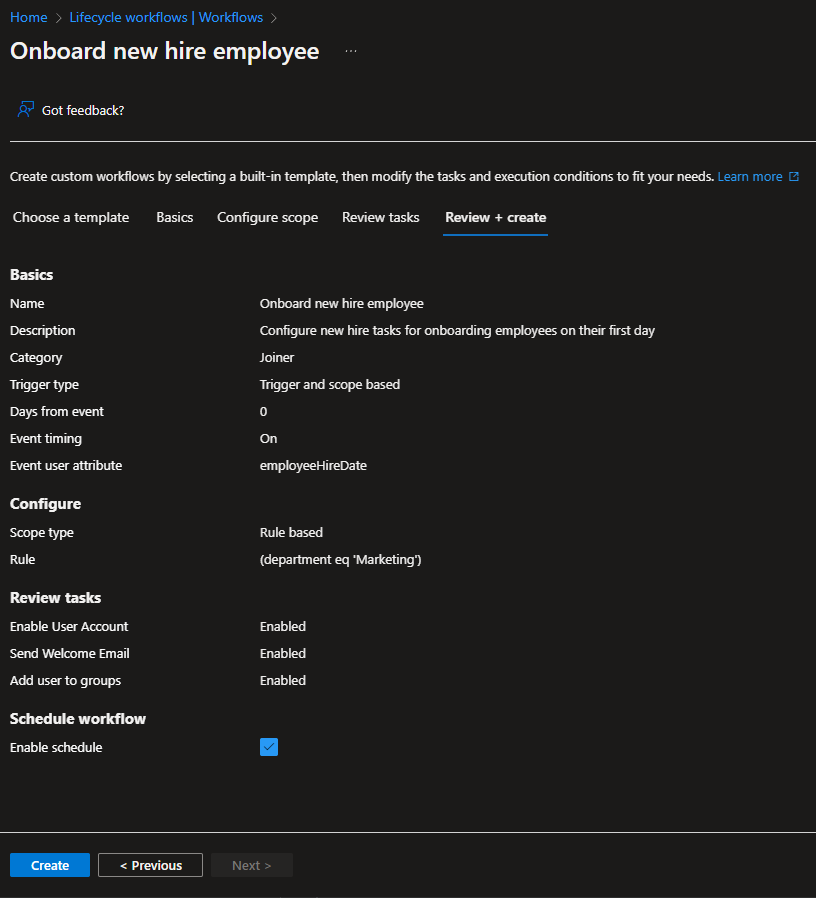Go back with the Previous button
This screenshot has width=816, height=898.
click(150, 865)
